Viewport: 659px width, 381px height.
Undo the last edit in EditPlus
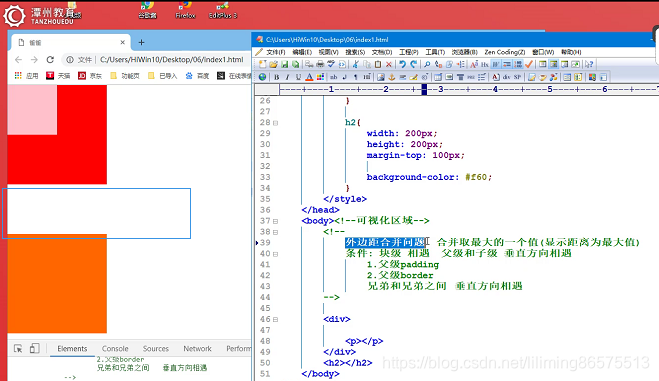[403, 64]
